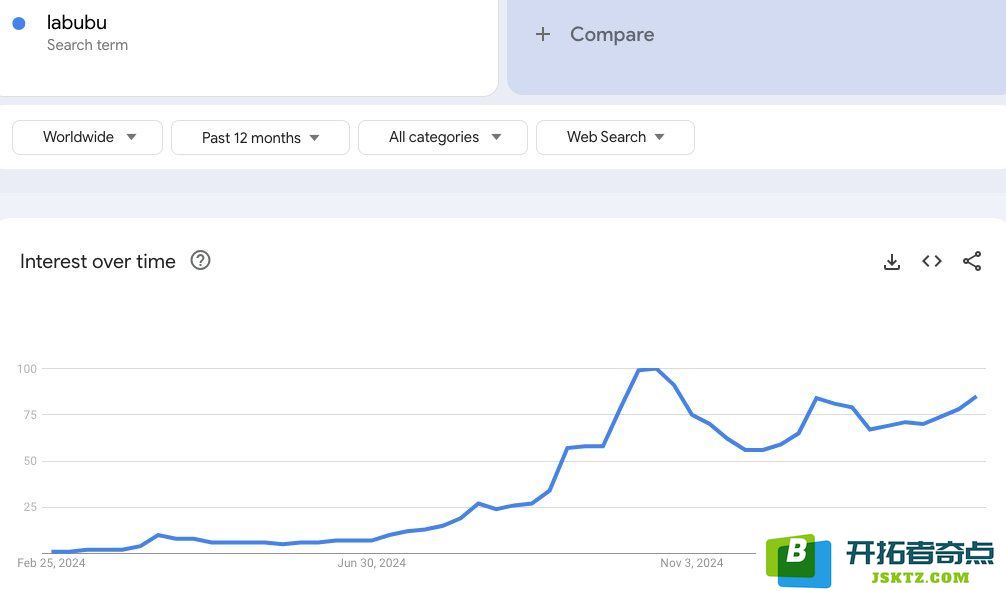Image resolution: width=1006 pixels, height=591 pixels.
Task: Click the Nov 3, 2024 axis label
Action: 691,563
